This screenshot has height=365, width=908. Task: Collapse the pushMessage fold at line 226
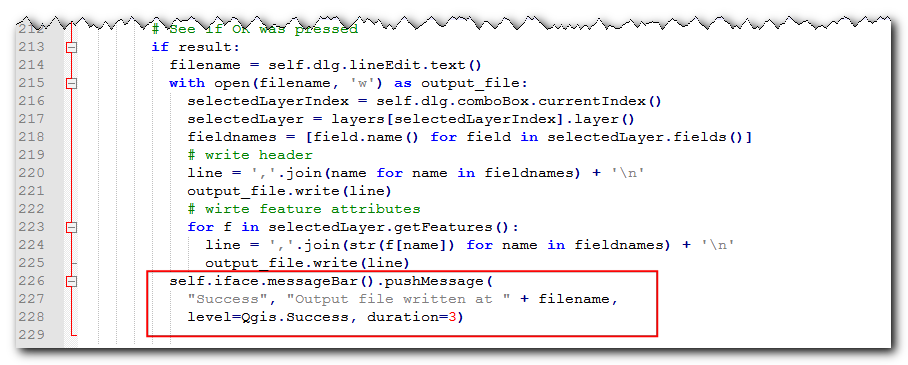click(71, 282)
